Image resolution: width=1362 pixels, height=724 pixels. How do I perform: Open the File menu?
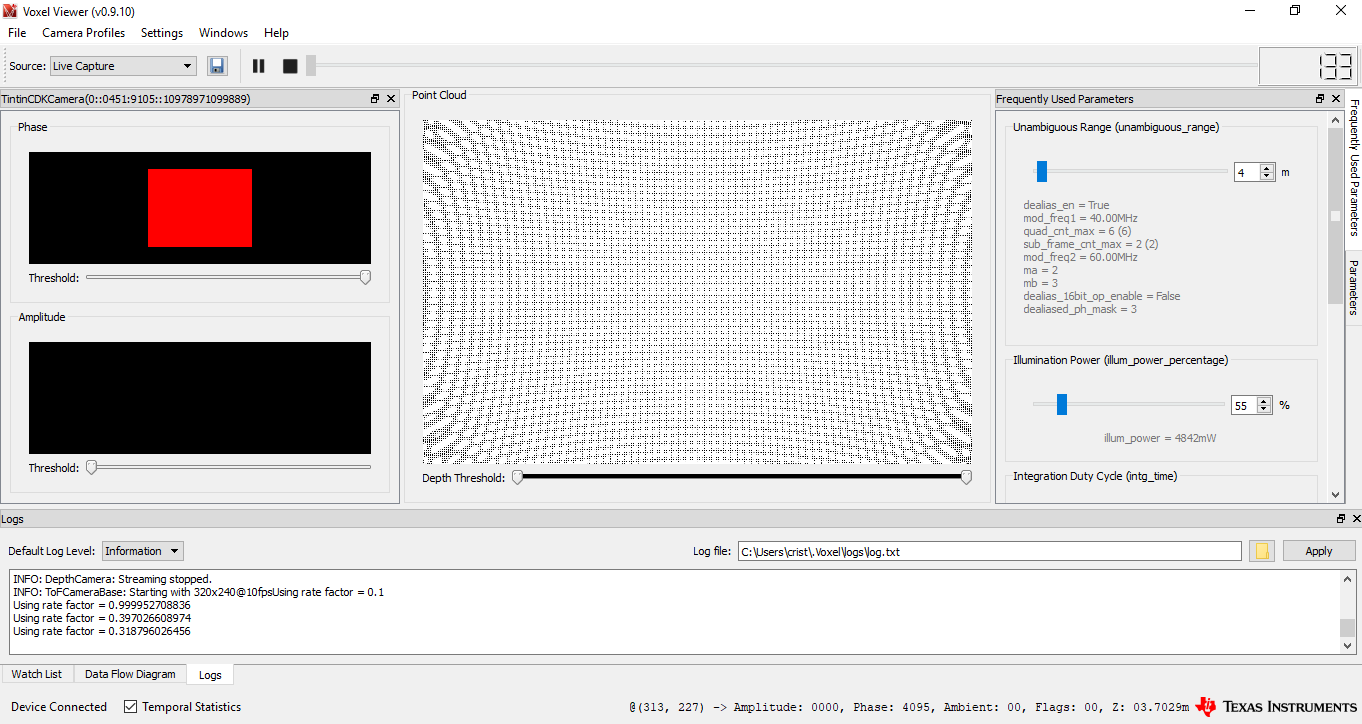(x=17, y=33)
